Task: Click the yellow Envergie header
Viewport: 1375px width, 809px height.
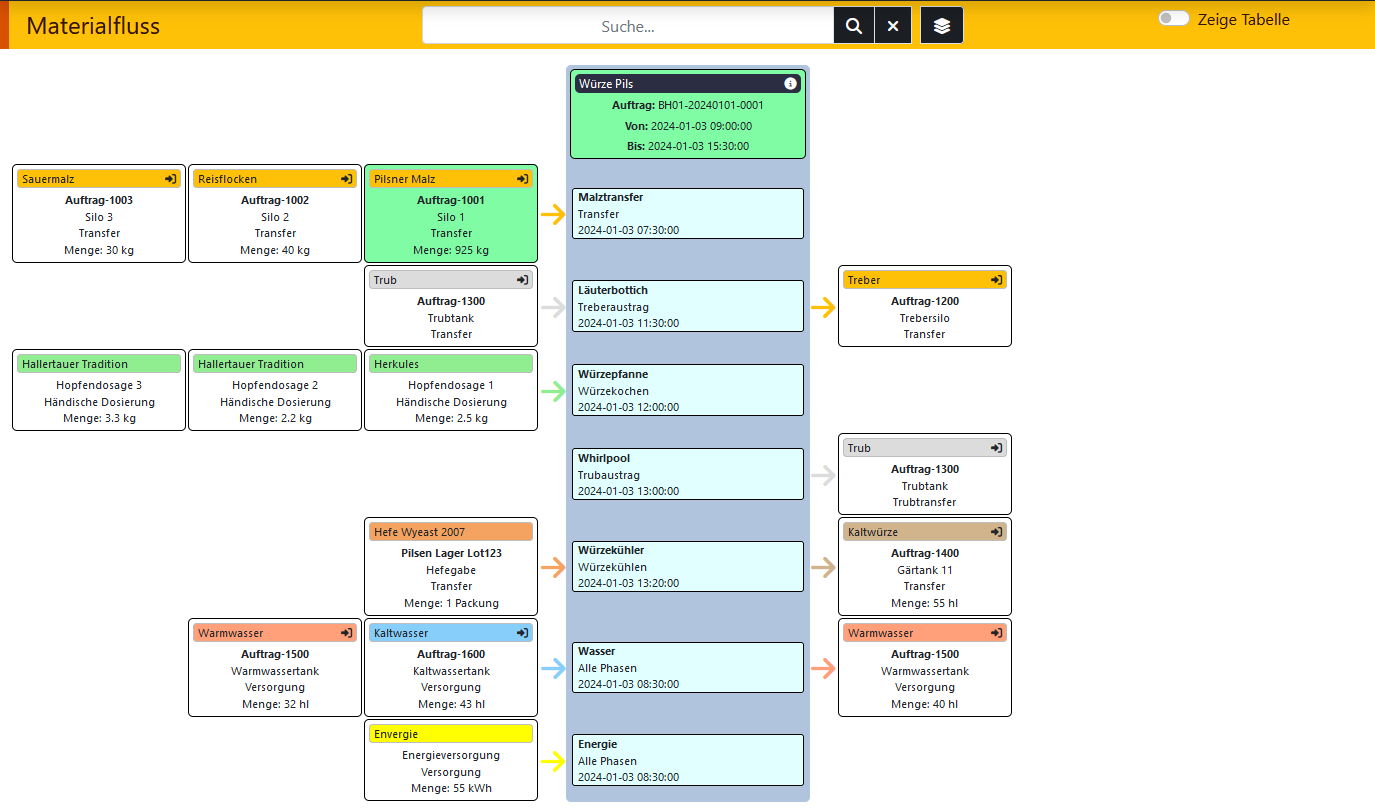Action: (x=451, y=734)
